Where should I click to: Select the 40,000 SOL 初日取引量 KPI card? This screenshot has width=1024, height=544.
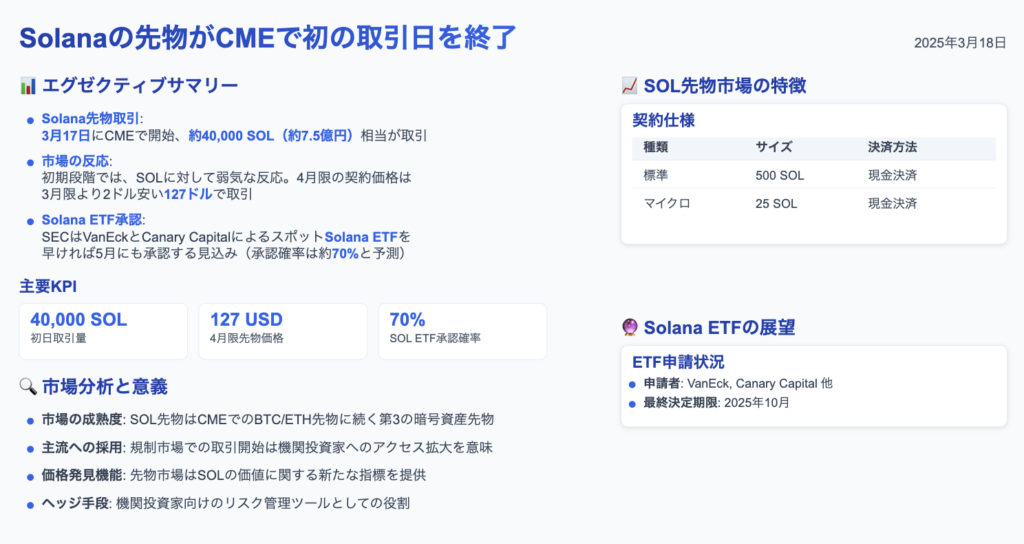(x=103, y=331)
